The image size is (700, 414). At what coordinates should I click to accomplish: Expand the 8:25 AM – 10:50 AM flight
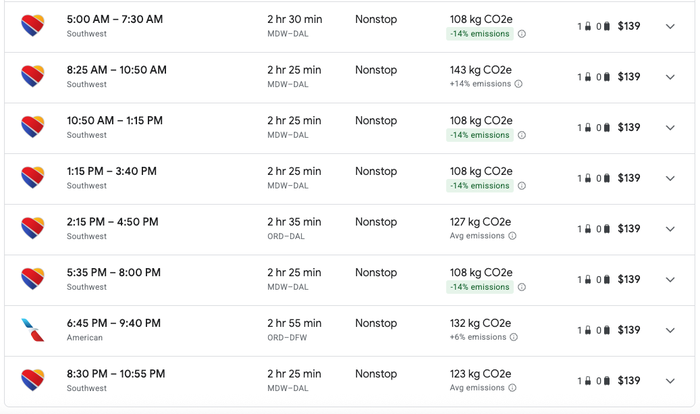click(670, 77)
